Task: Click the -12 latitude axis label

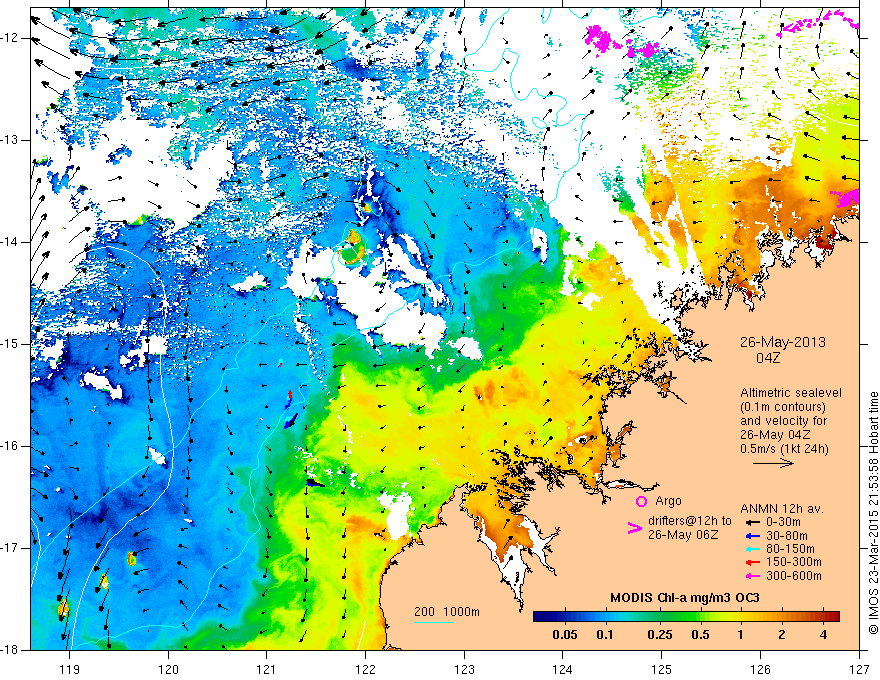Action: [10, 38]
